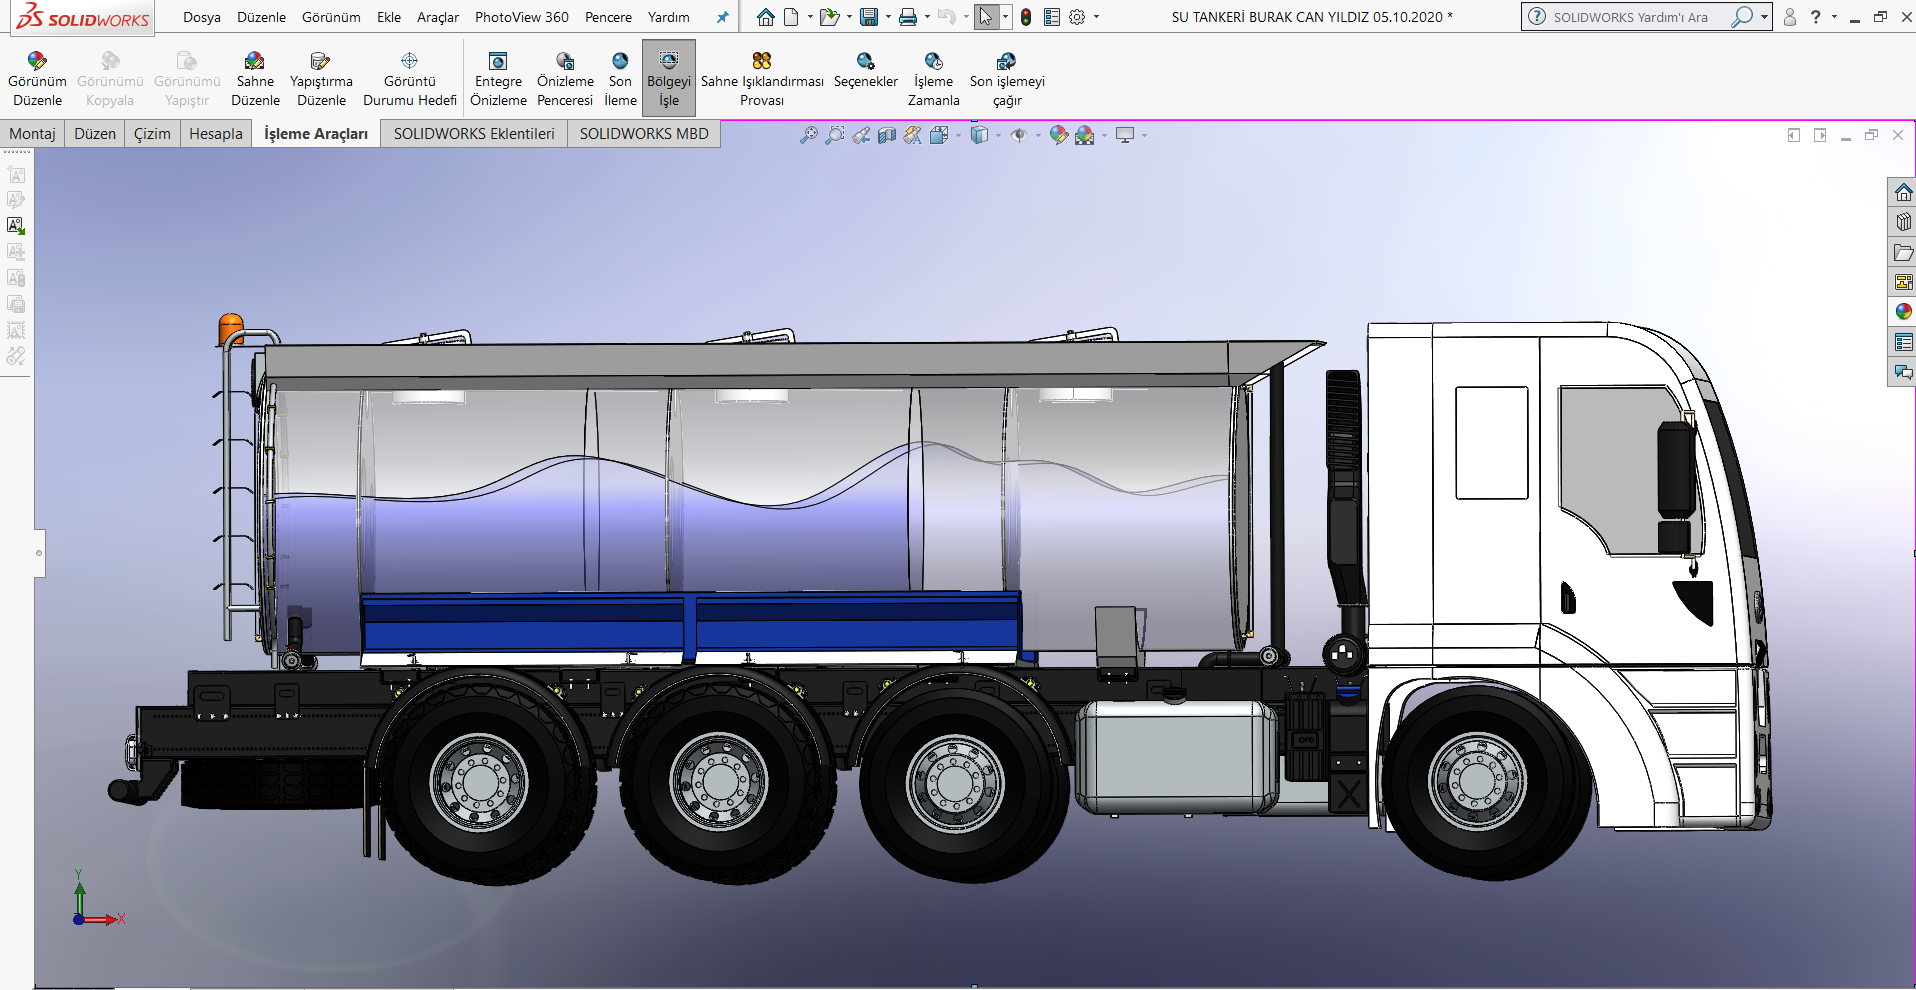Click Edit Appearance color ball icon
The image size is (1916, 990).
click(x=1059, y=135)
